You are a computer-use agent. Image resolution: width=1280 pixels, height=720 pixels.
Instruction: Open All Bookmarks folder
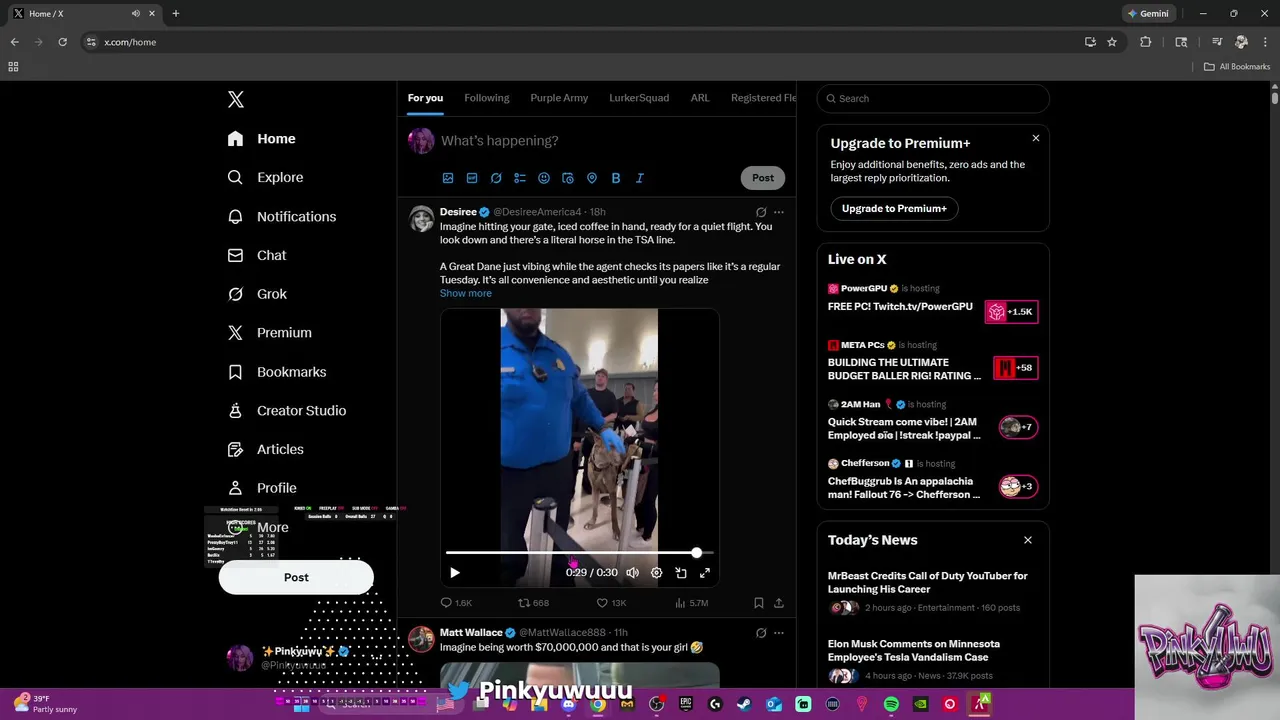(x=1237, y=67)
